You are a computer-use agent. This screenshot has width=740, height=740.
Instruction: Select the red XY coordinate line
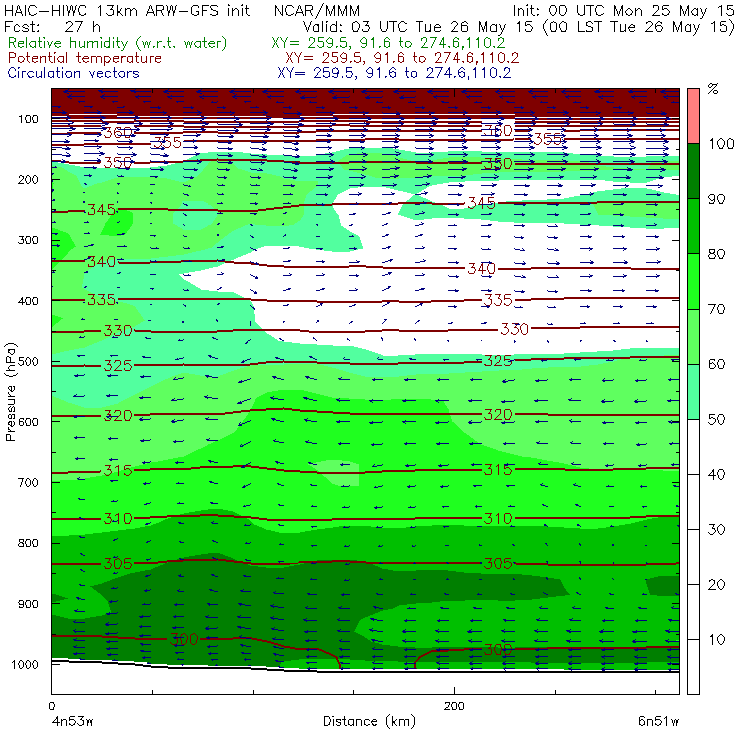click(402, 58)
